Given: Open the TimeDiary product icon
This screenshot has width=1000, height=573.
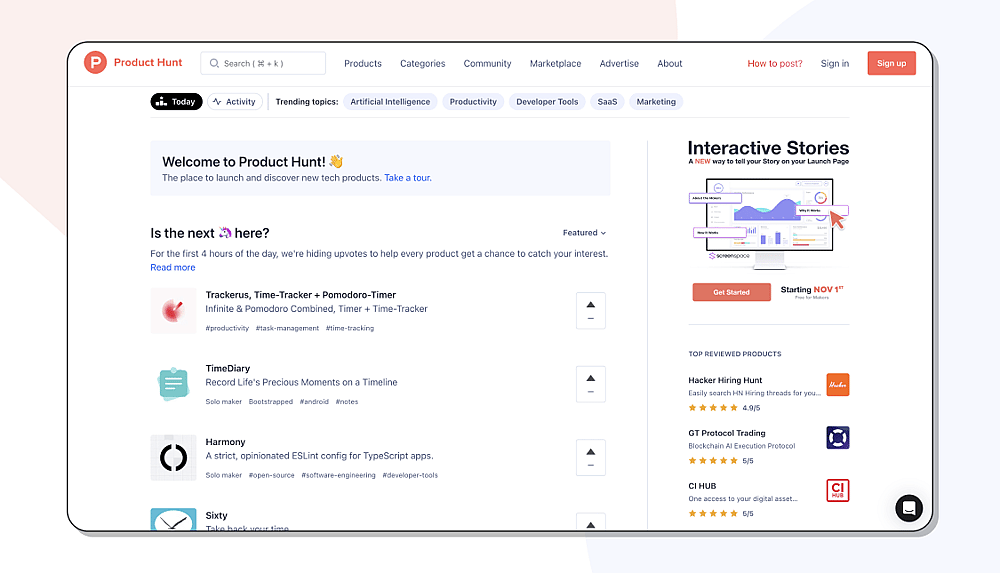Looking at the screenshot, I should point(173,384).
